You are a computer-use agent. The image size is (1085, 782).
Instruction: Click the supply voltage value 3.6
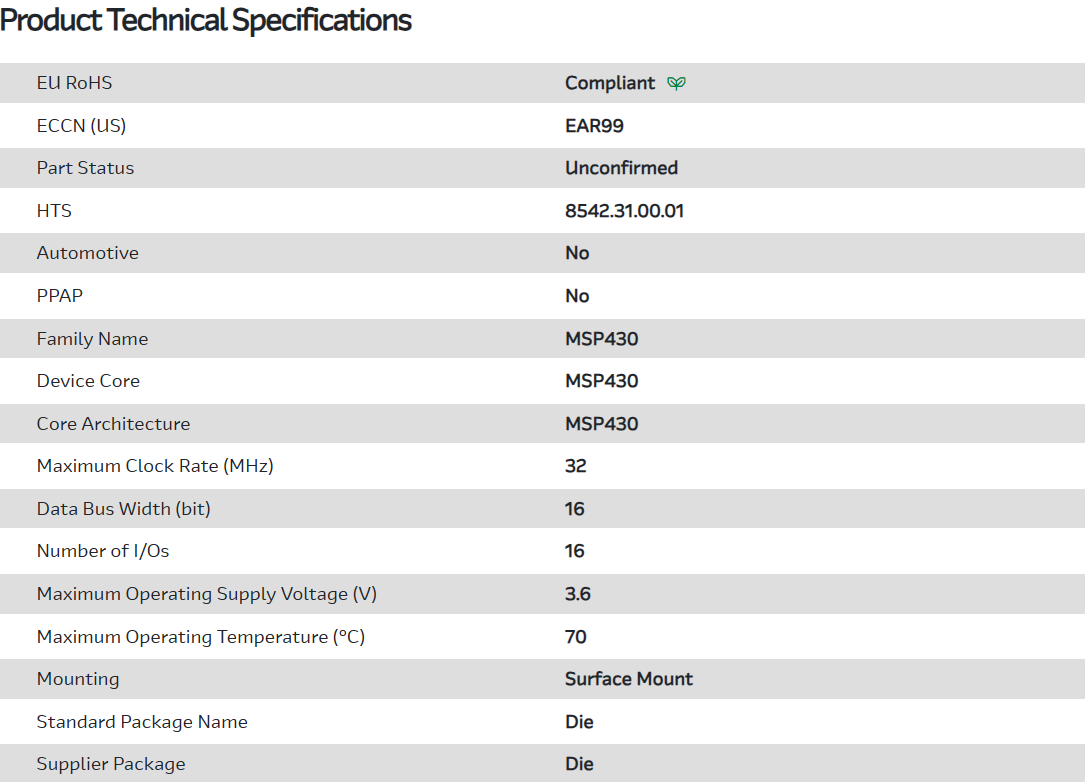pos(577,594)
